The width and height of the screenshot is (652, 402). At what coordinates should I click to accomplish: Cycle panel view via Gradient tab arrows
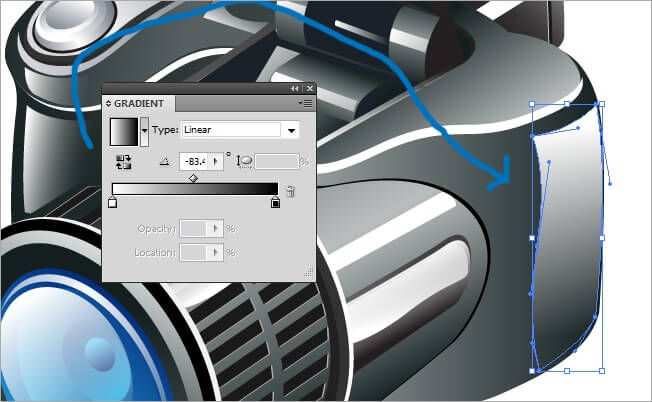point(109,104)
